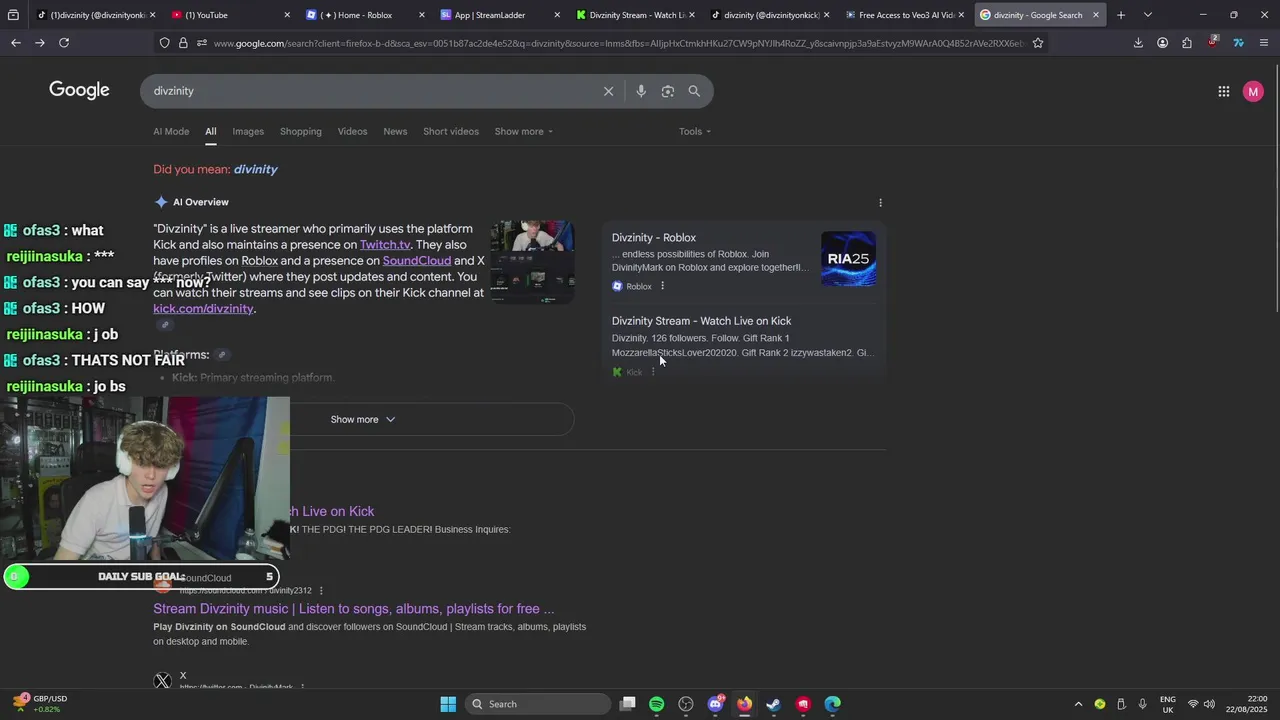Switch to the YouTube tab

coord(228,15)
